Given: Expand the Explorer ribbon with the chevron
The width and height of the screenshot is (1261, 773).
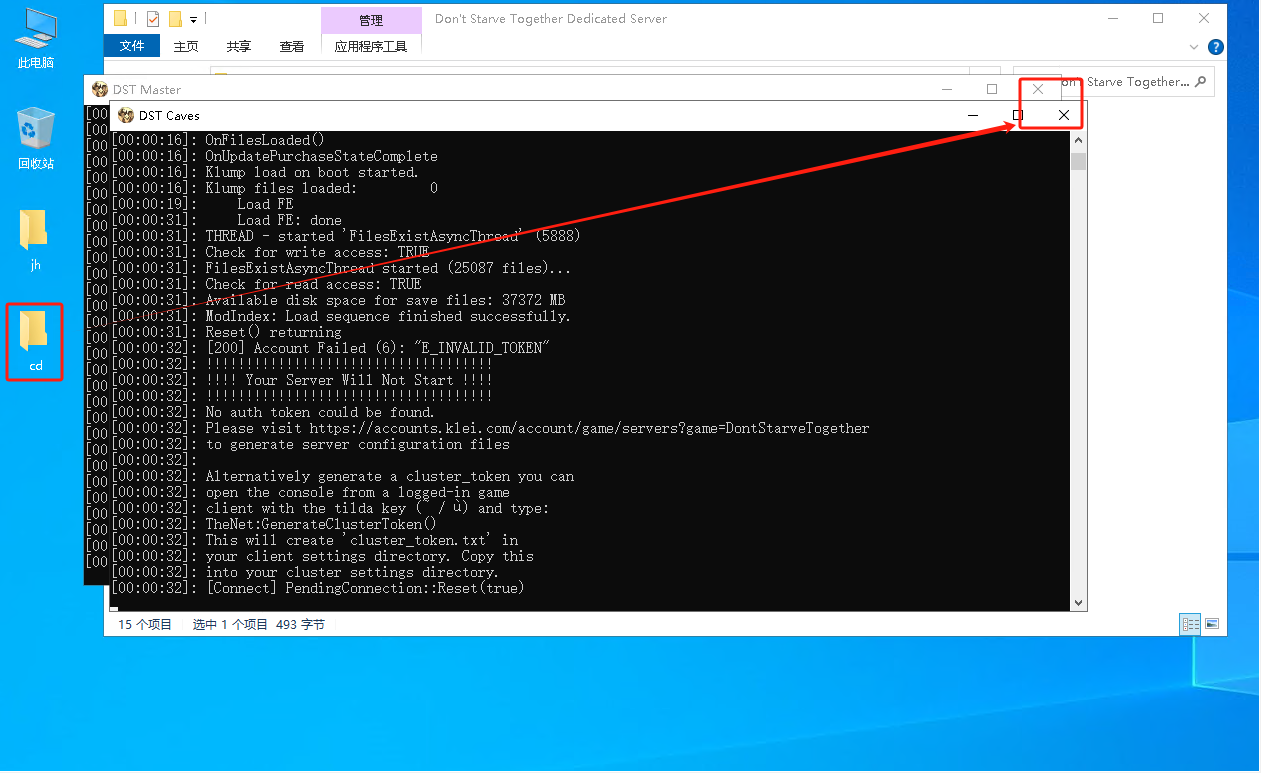Looking at the screenshot, I should (x=1194, y=47).
